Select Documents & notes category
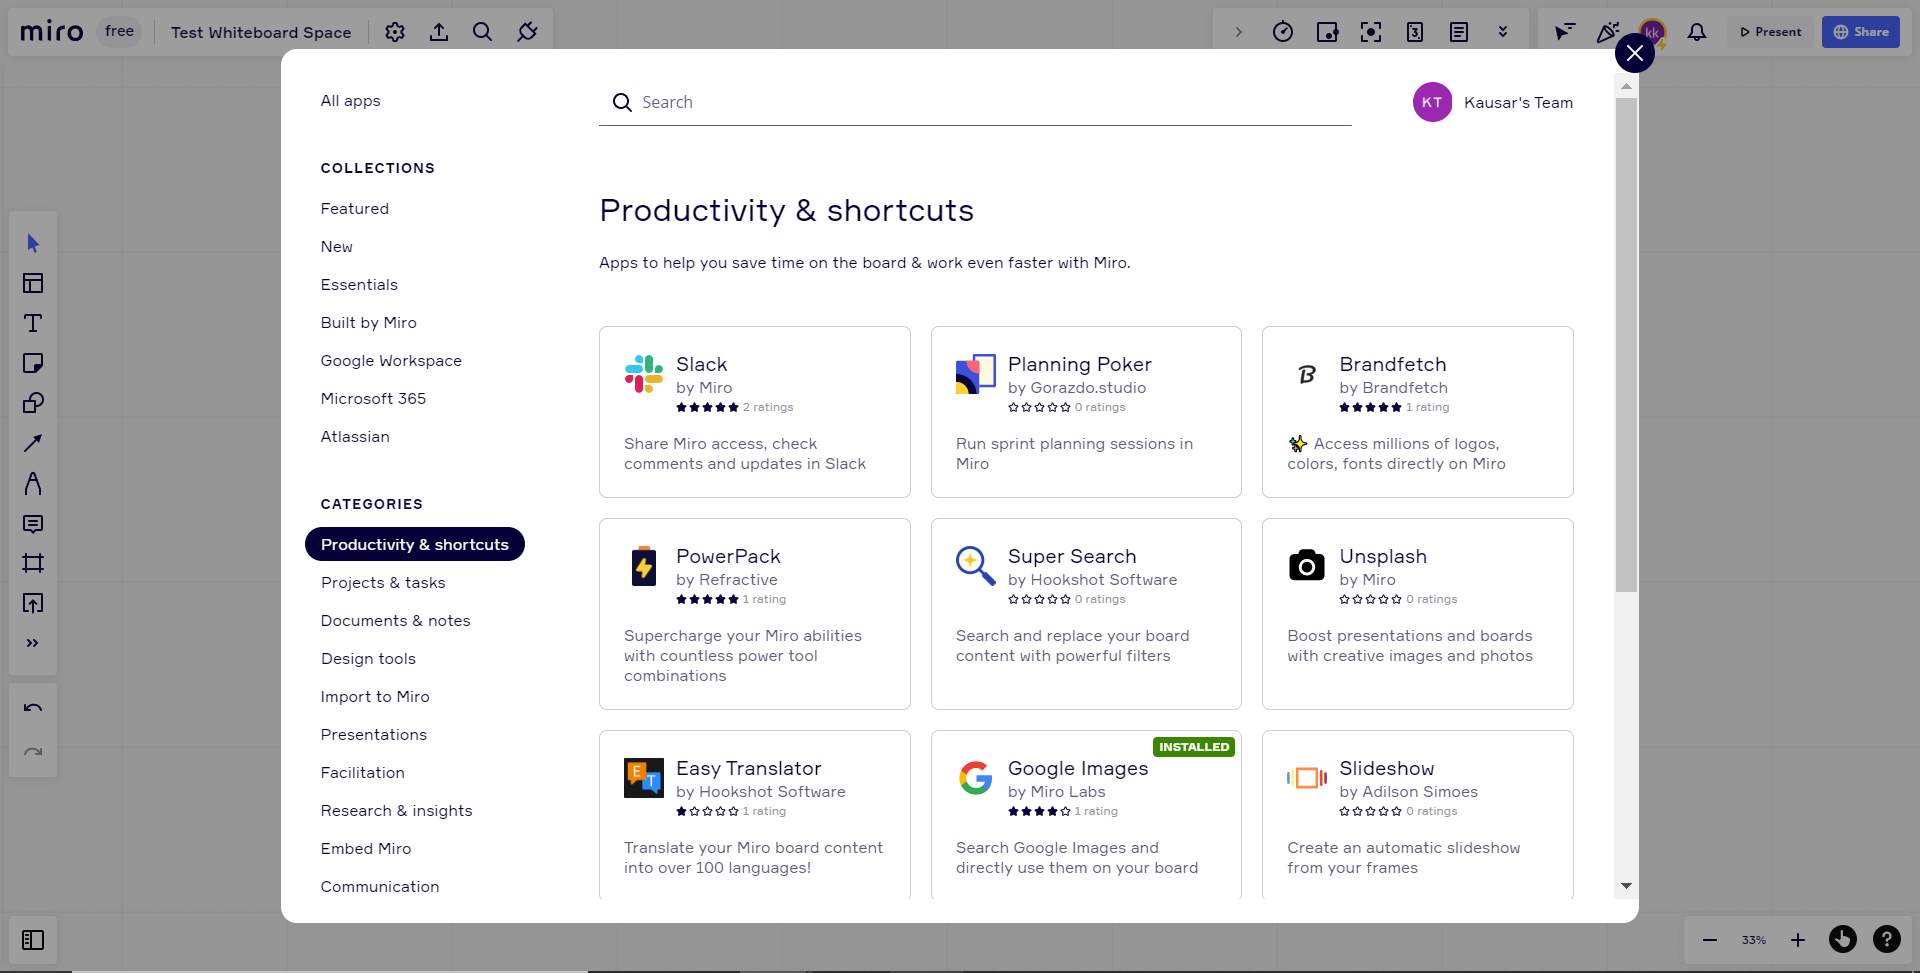Viewport: 1920px width, 973px height. pos(395,621)
